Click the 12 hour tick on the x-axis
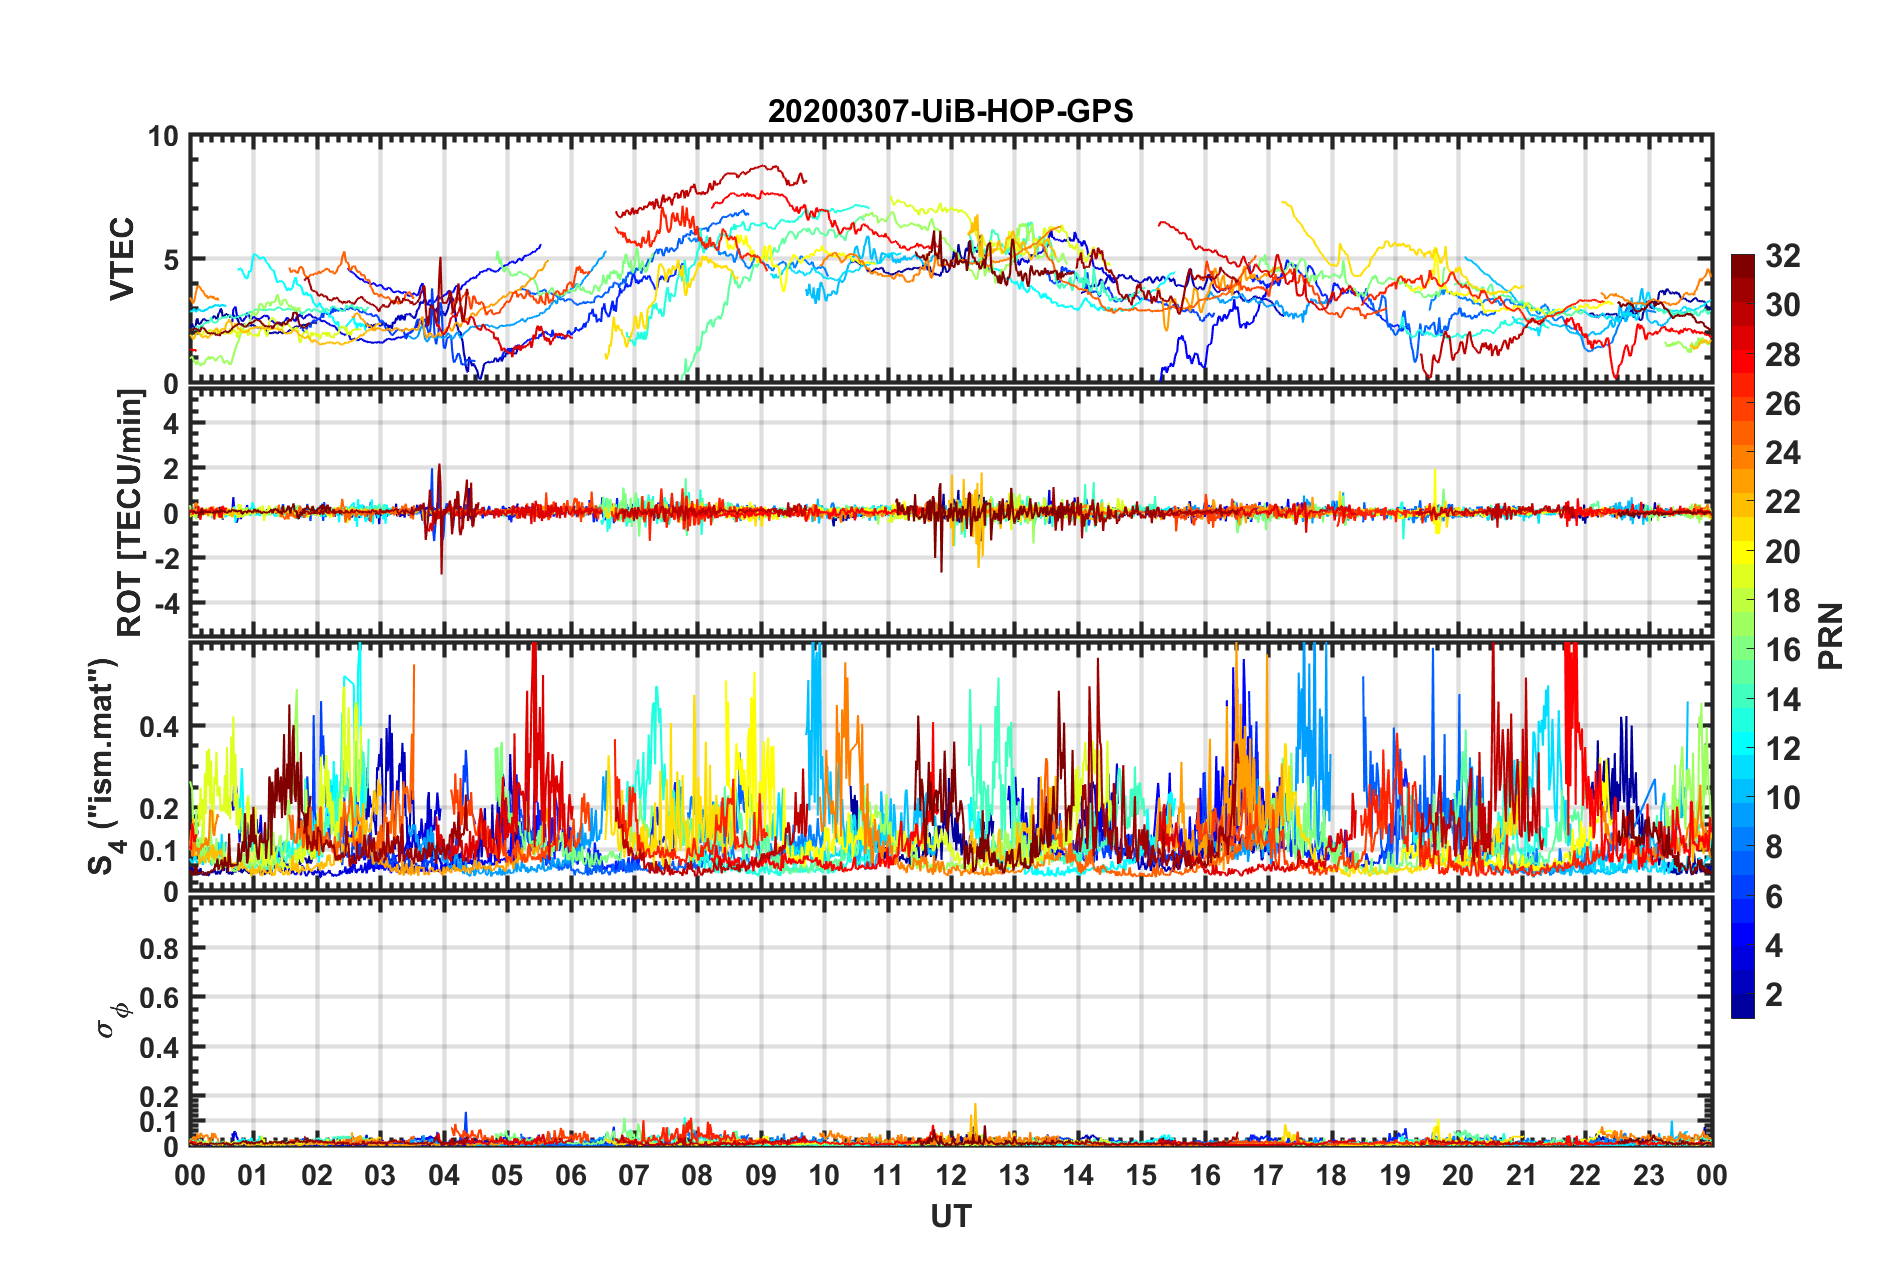The width and height of the screenshot is (1902, 1272). [x=950, y=1175]
